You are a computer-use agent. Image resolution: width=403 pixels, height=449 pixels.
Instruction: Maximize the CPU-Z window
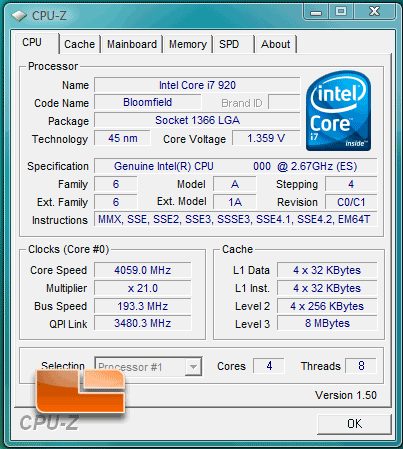(341, 12)
